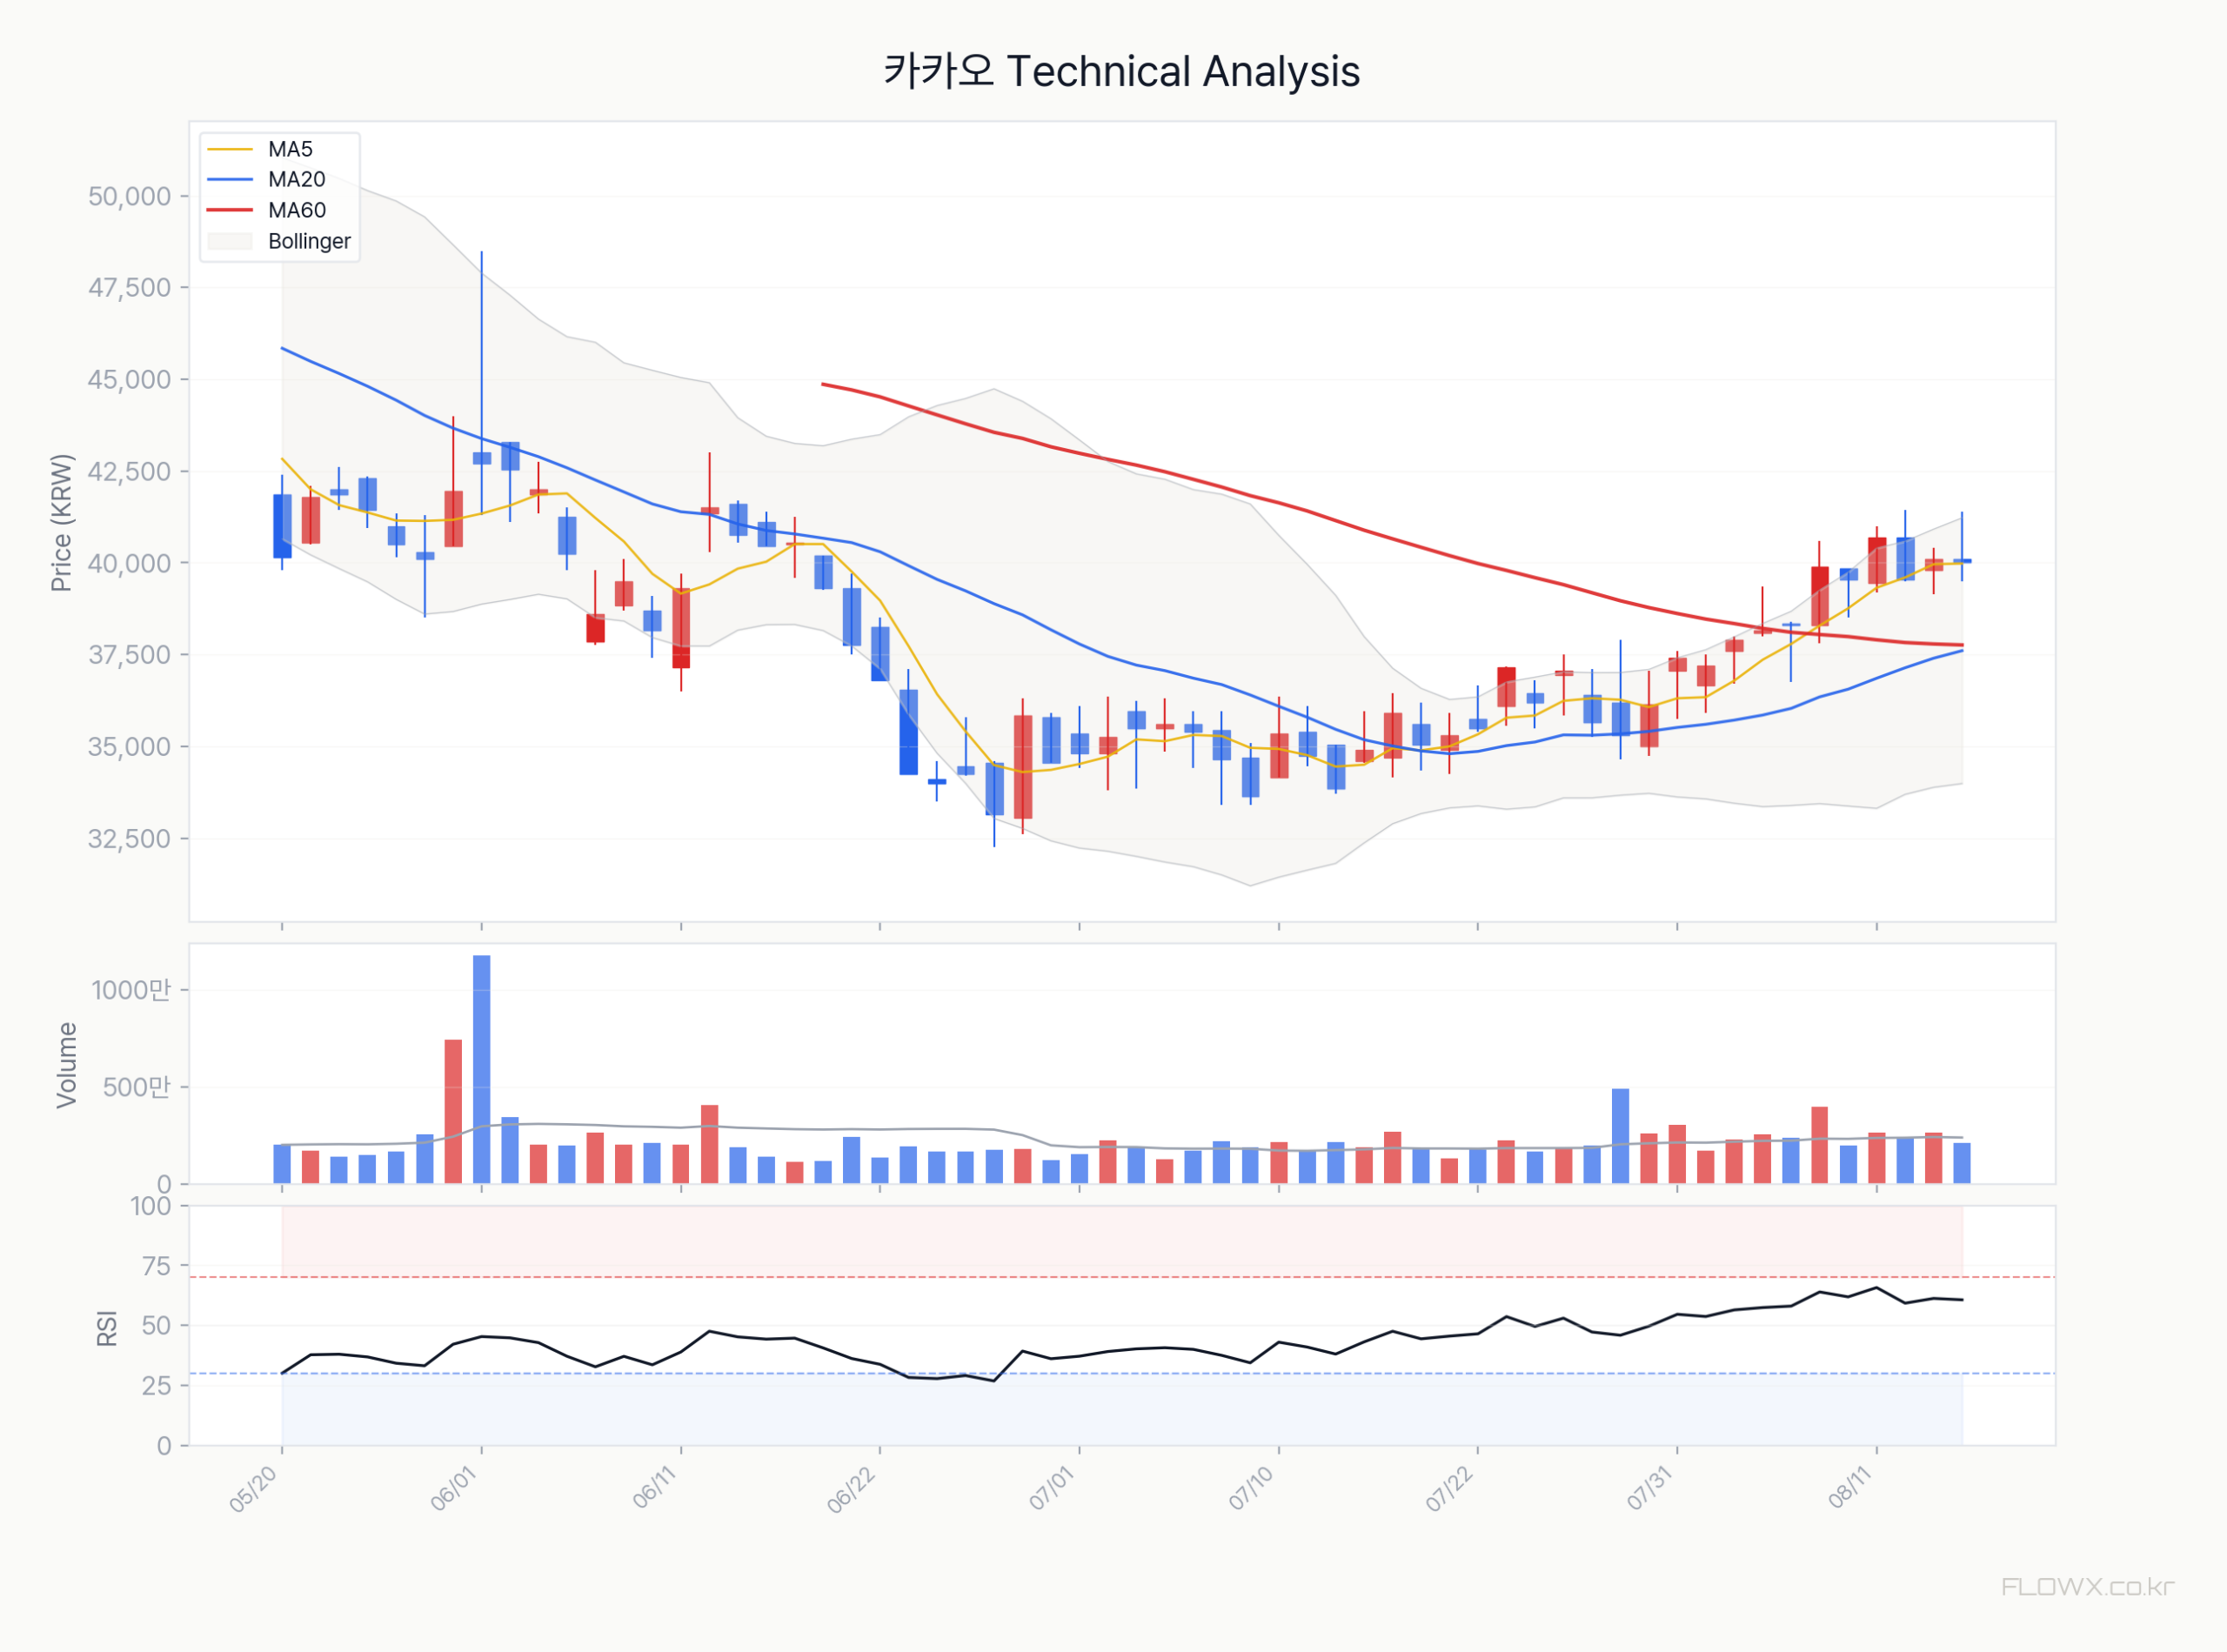Click the chart title "카카오 Technical Analysis"

[x=1122, y=72]
